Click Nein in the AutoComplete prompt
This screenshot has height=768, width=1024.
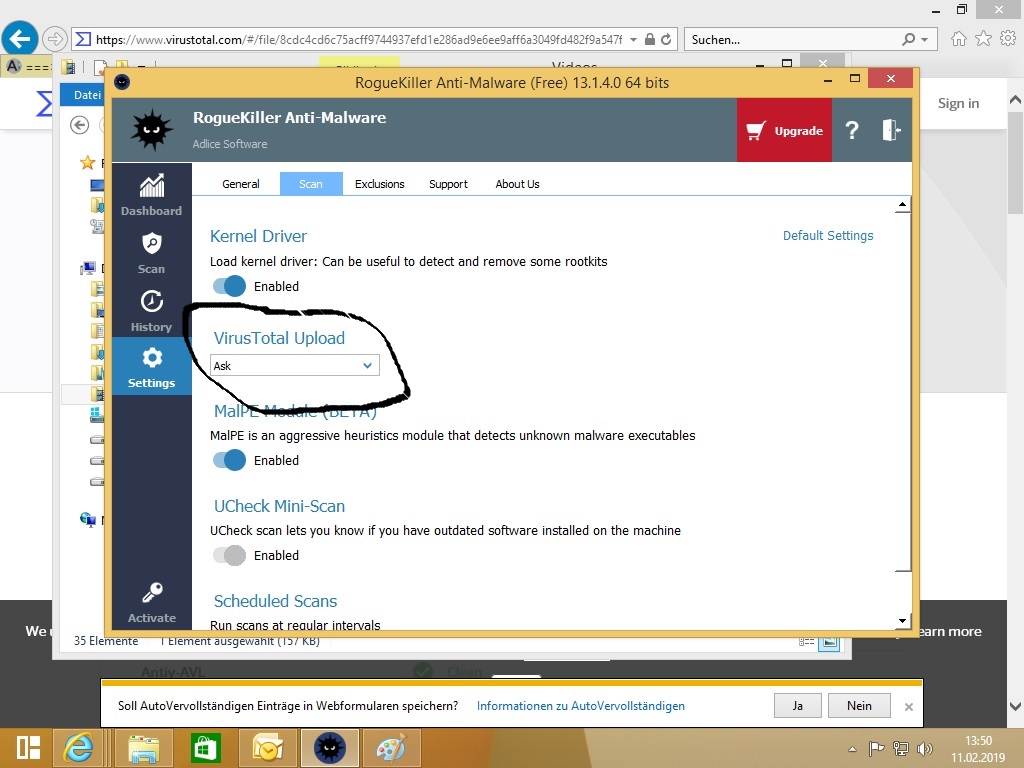click(x=859, y=705)
